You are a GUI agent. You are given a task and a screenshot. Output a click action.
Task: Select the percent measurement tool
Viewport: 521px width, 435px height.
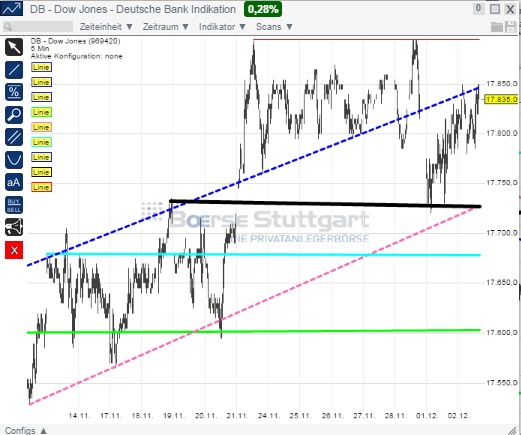(14, 92)
